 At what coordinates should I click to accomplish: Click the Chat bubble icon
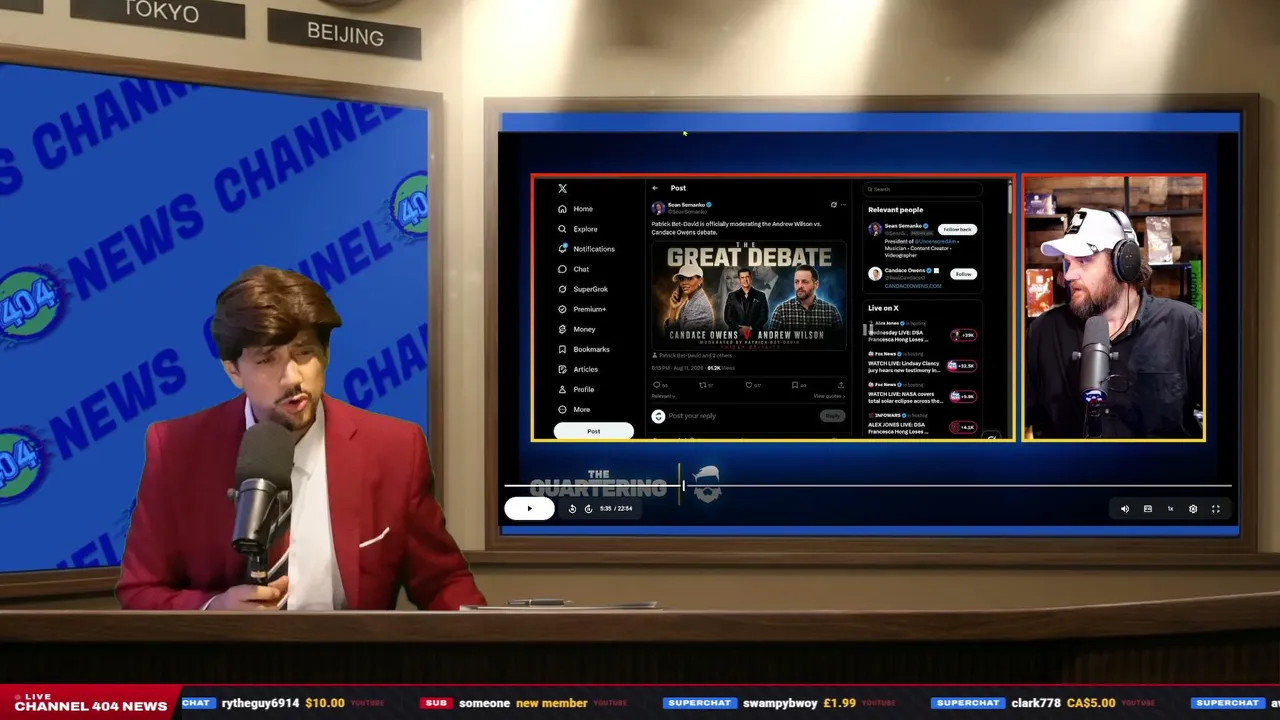(x=562, y=269)
